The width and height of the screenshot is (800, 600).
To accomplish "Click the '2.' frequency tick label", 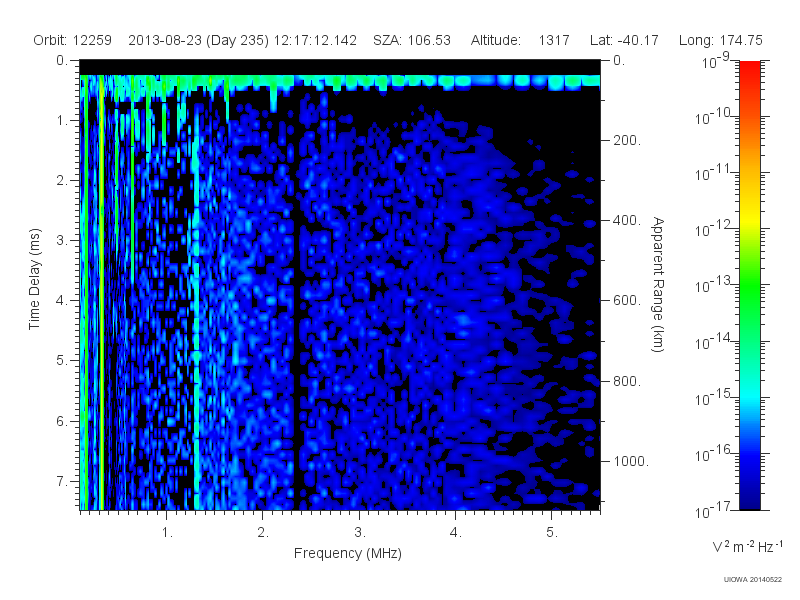I will [x=263, y=533].
